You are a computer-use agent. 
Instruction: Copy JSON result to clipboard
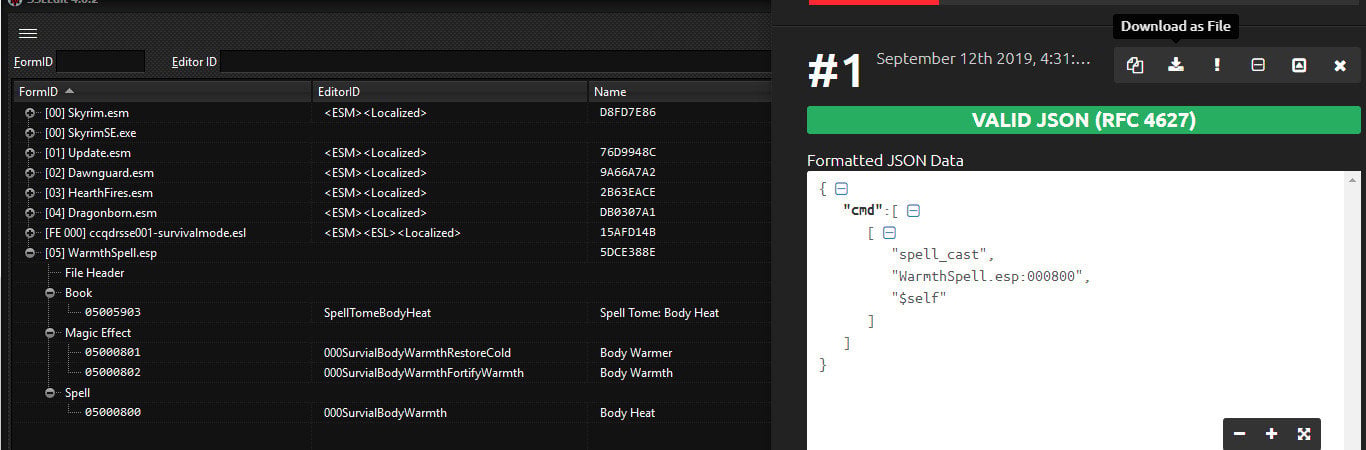click(x=1135, y=65)
